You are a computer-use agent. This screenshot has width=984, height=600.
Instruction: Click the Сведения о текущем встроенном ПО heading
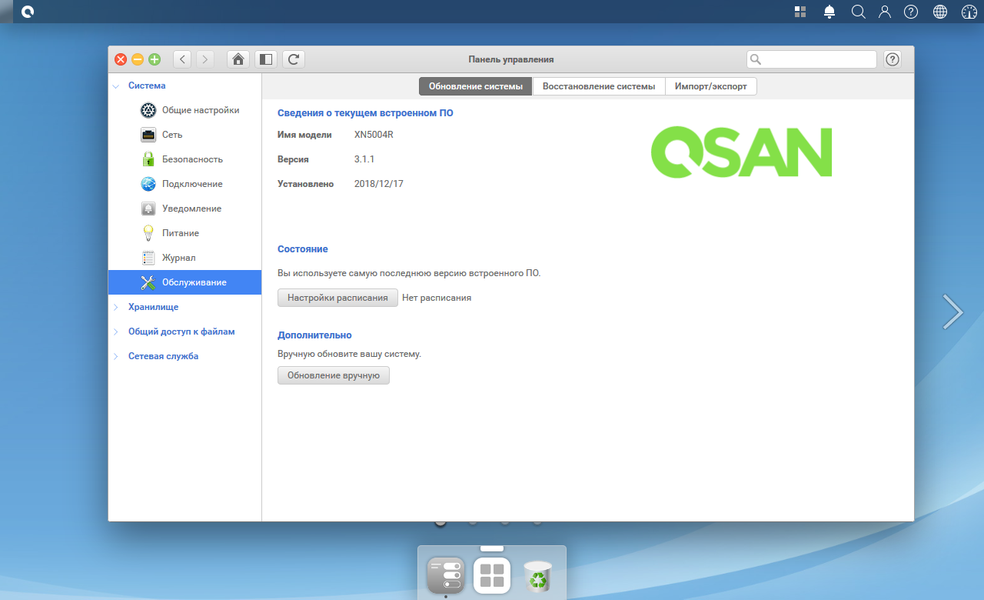point(365,113)
